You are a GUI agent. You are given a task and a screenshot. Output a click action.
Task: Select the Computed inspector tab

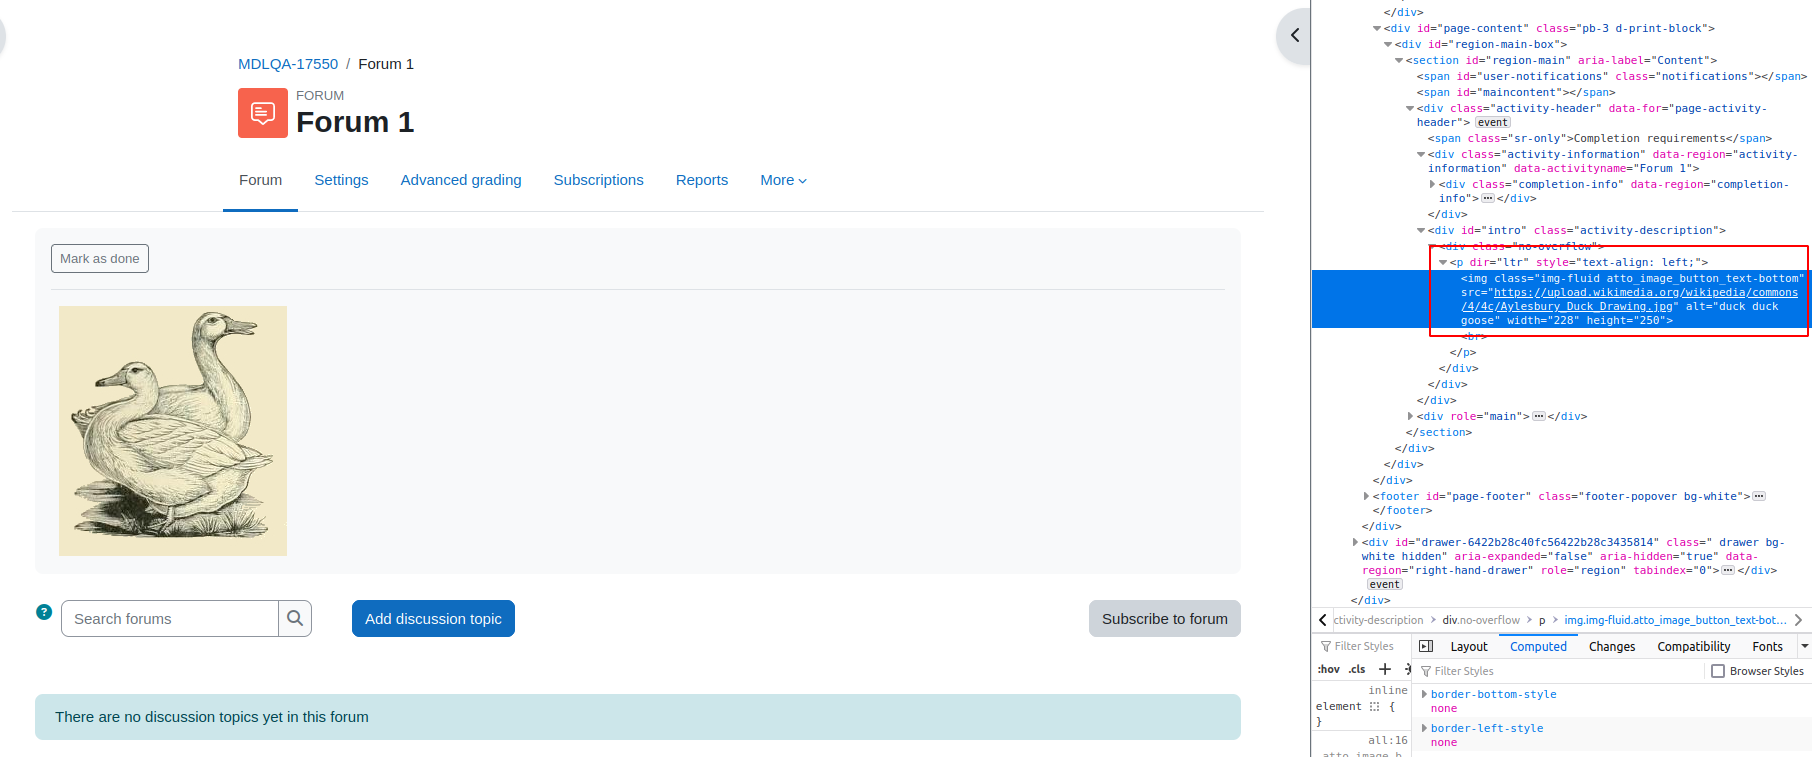1538,647
